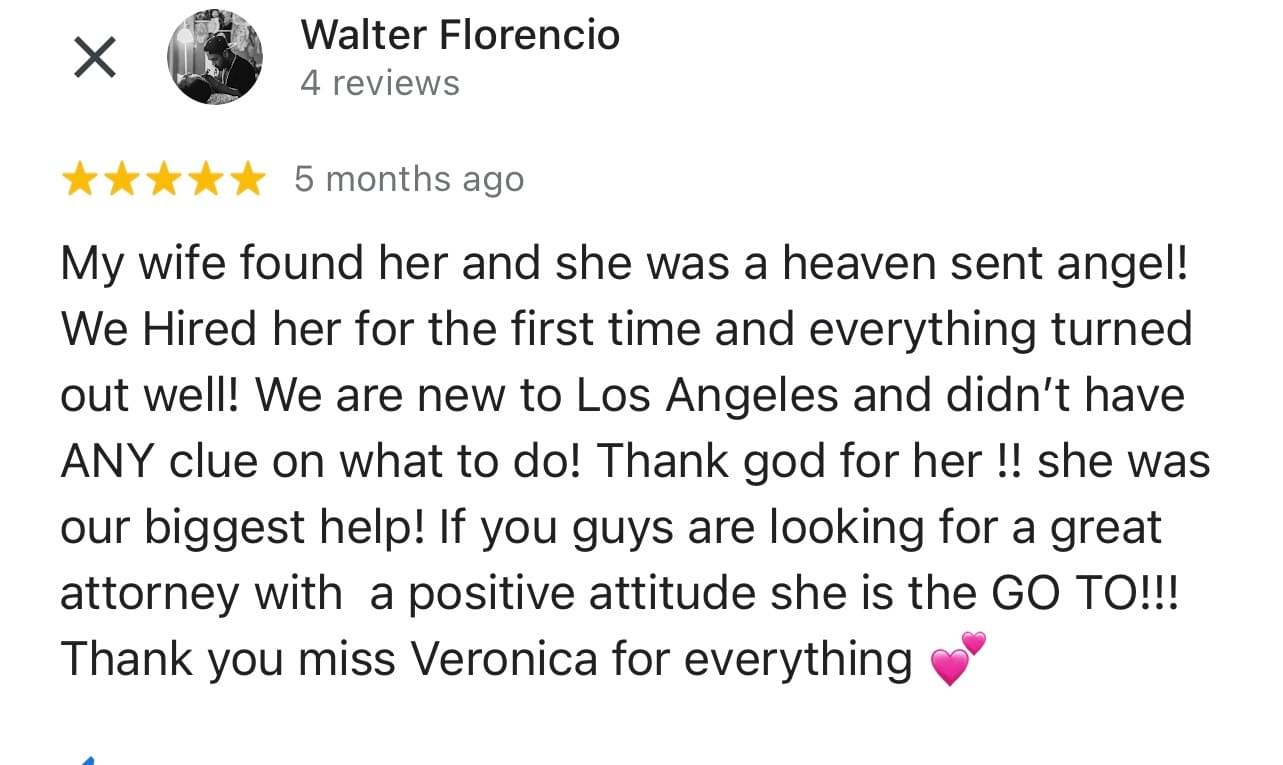Image resolution: width=1283 pixels, height=765 pixels.
Task: Click the "5 months ago" timestamp
Action: tap(408, 180)
